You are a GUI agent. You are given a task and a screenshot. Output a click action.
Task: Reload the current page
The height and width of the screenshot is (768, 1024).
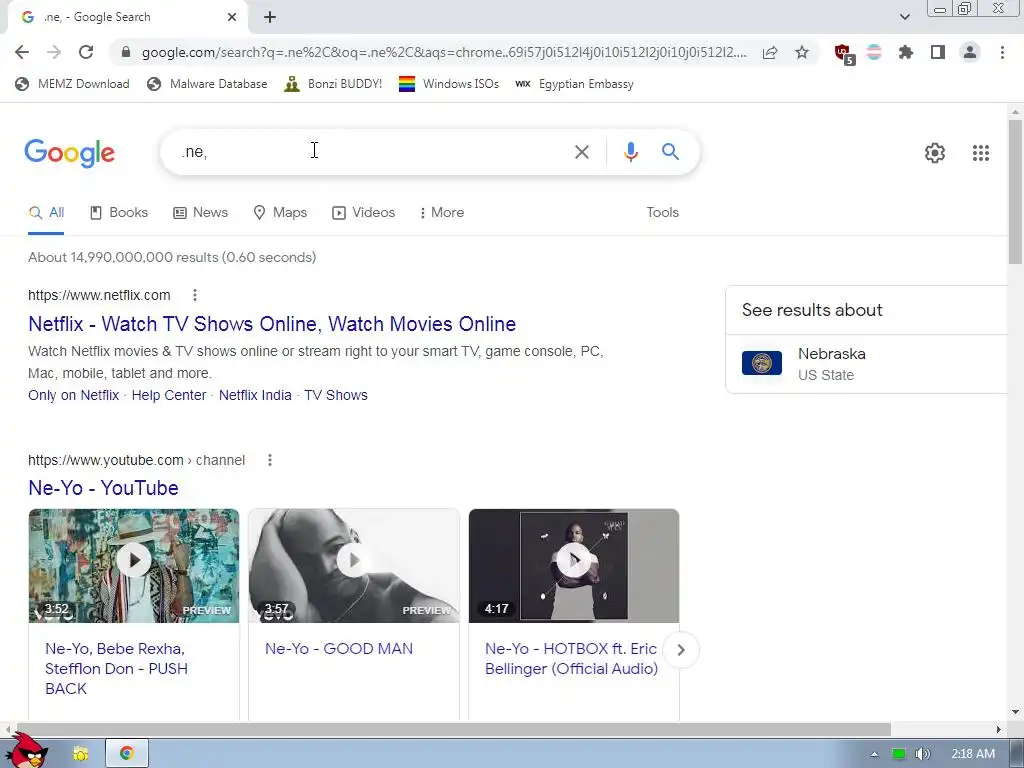coord(86,52)
